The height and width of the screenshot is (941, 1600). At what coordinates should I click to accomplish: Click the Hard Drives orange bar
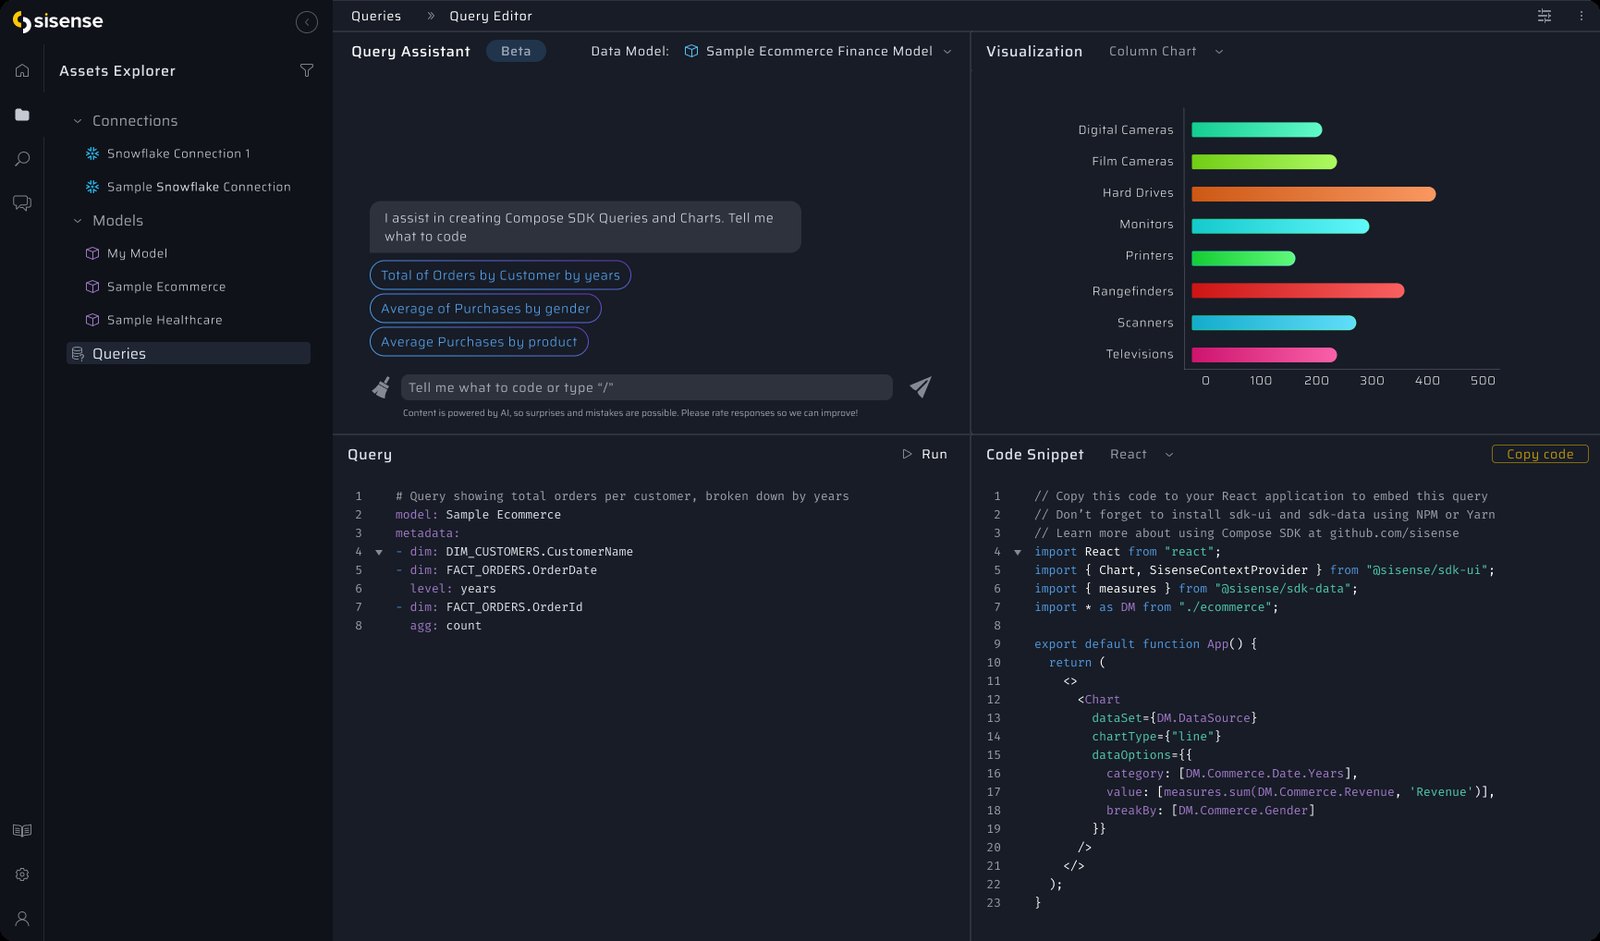tap(1313, 194)
